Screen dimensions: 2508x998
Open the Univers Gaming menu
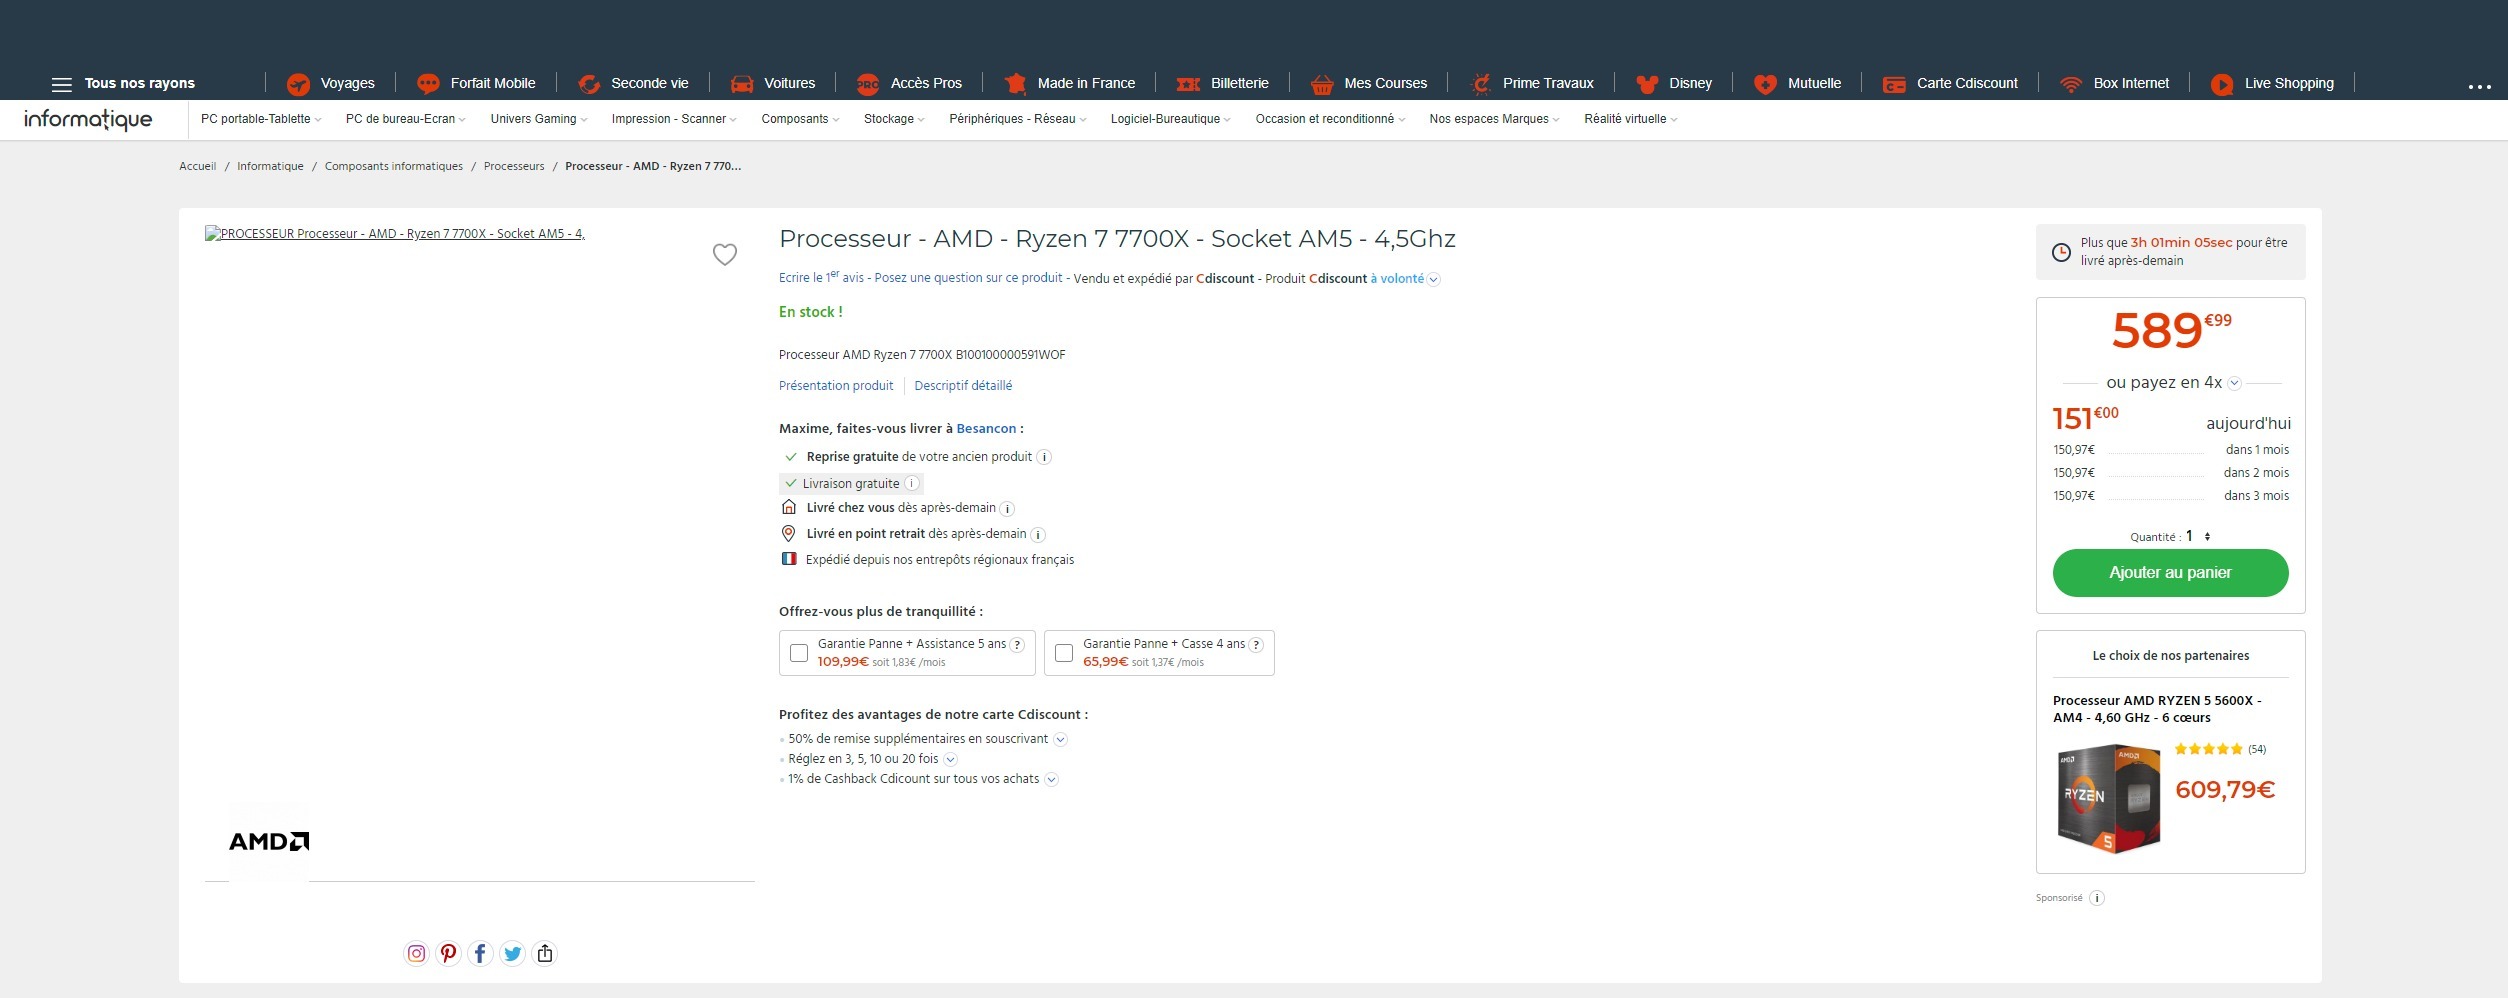[x=538, y=119]
